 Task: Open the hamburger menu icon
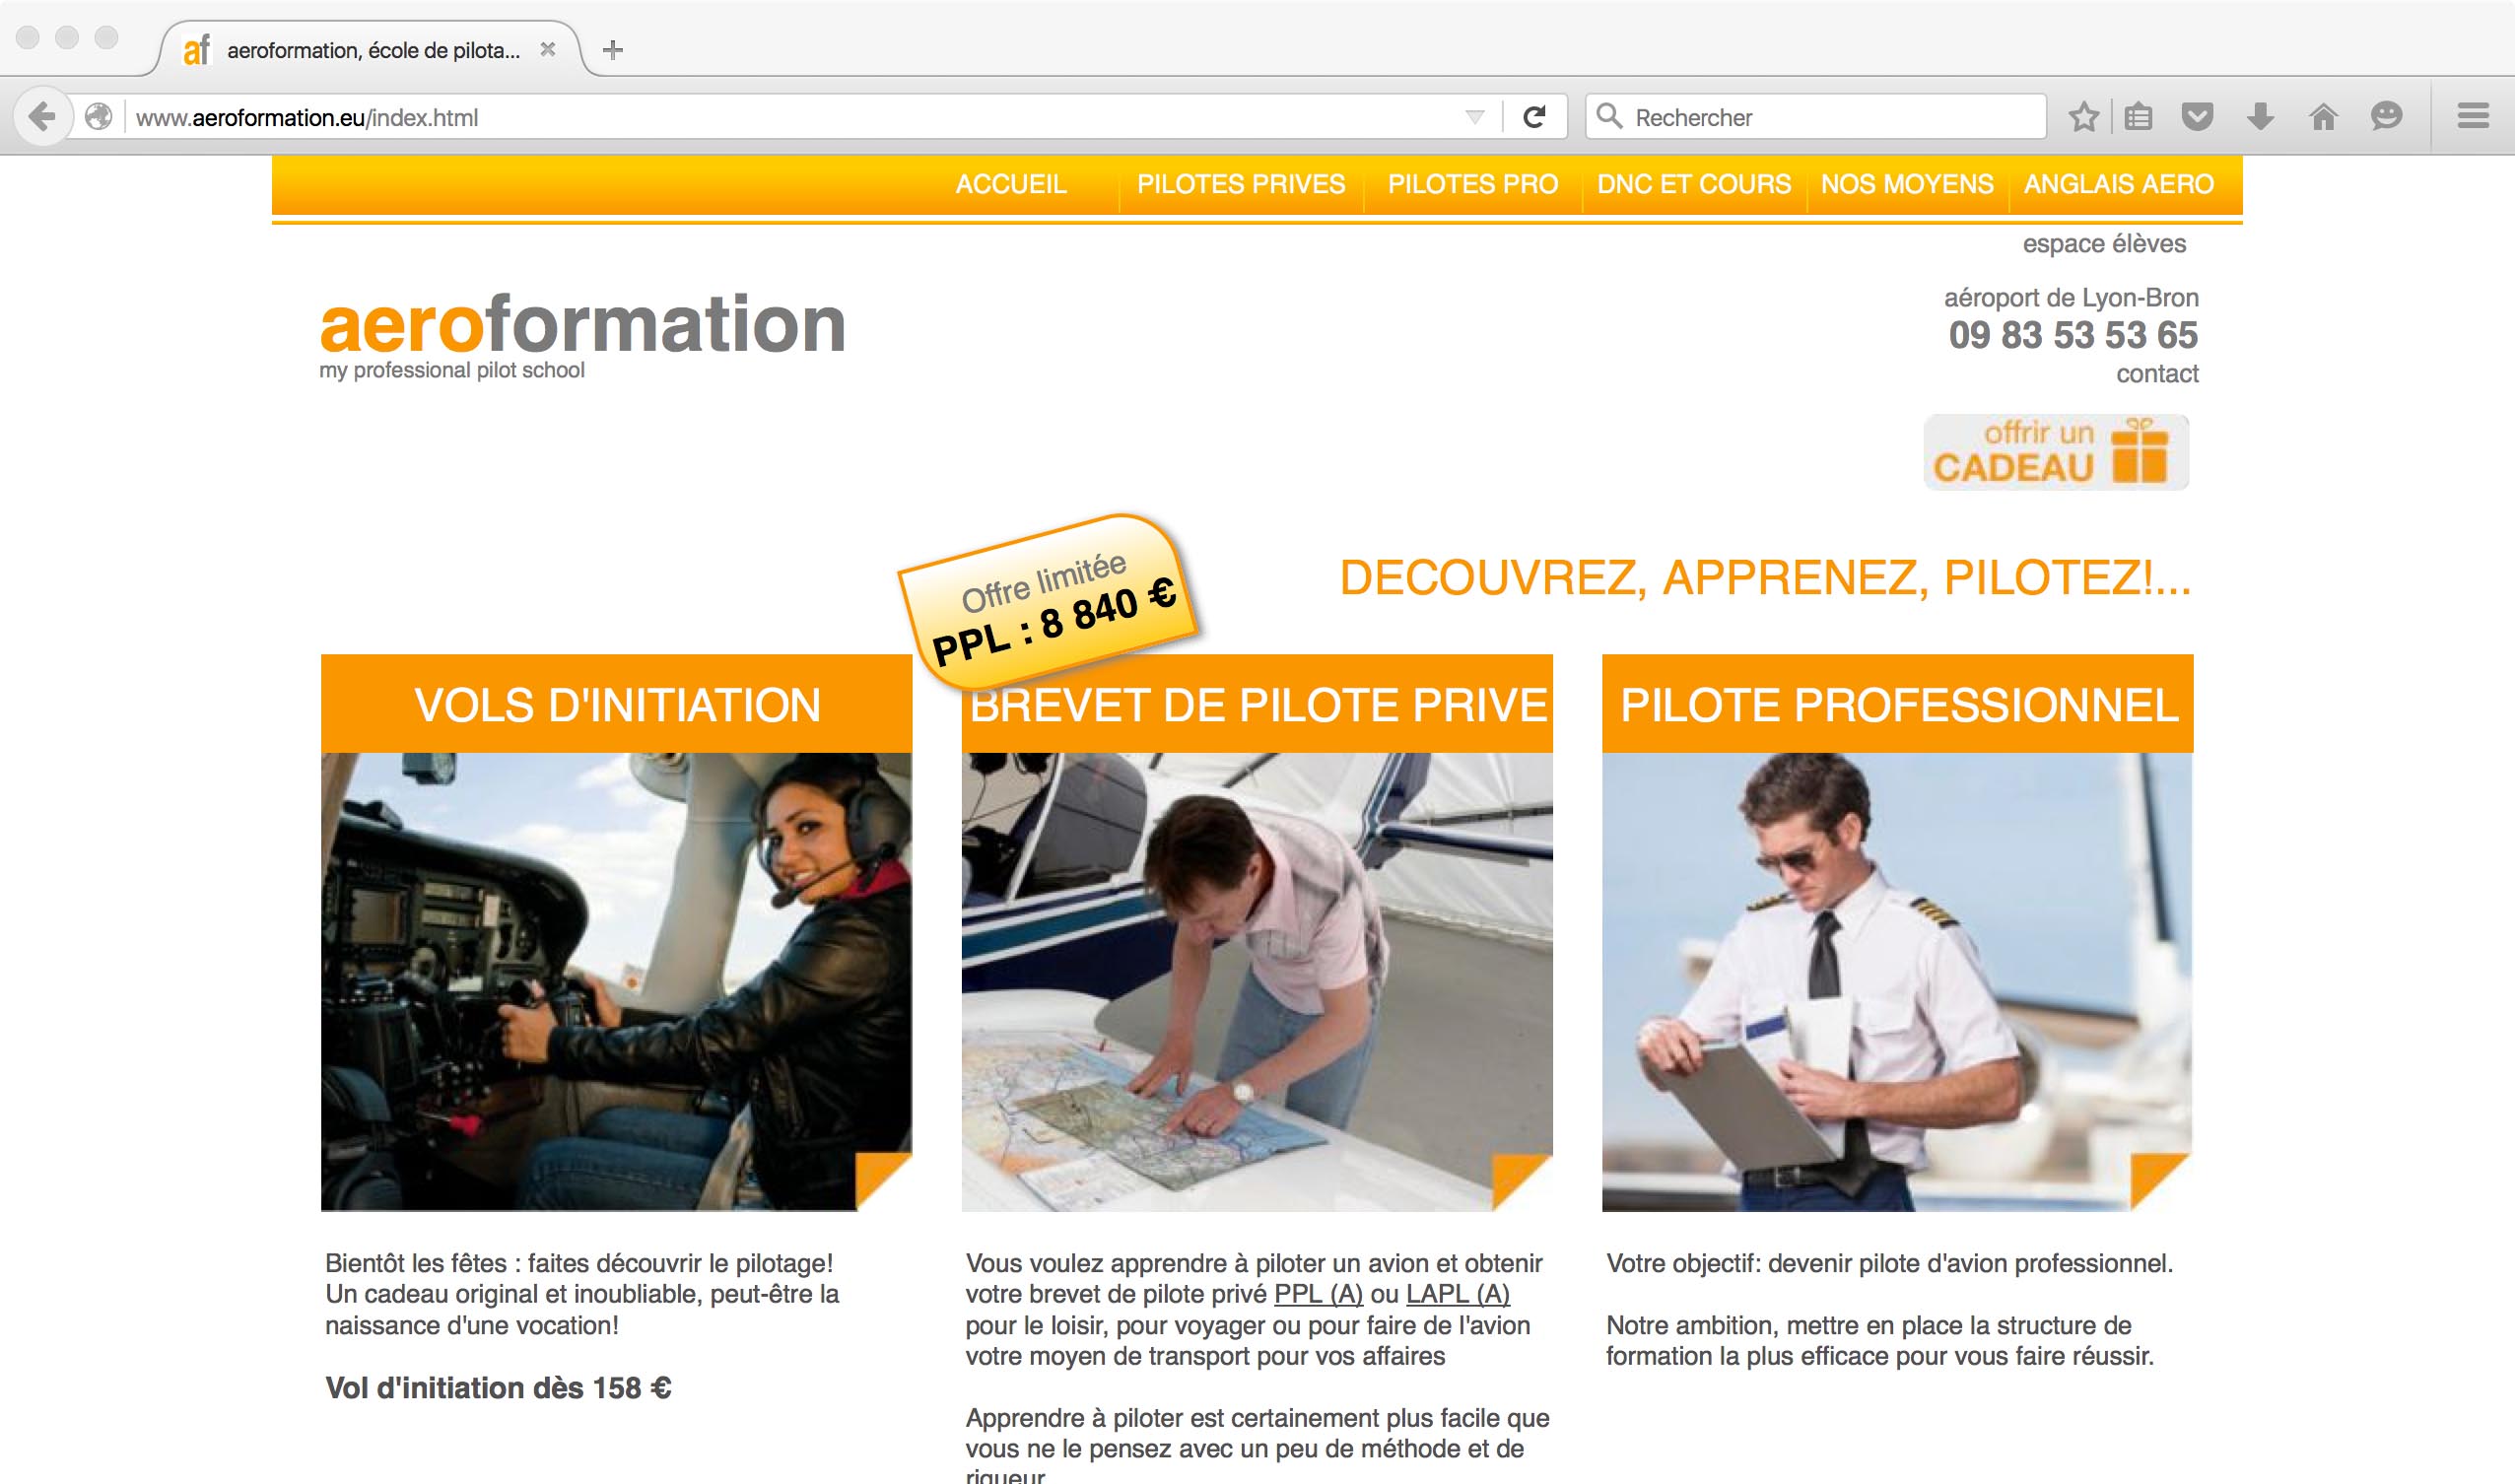coord(2473,116)
